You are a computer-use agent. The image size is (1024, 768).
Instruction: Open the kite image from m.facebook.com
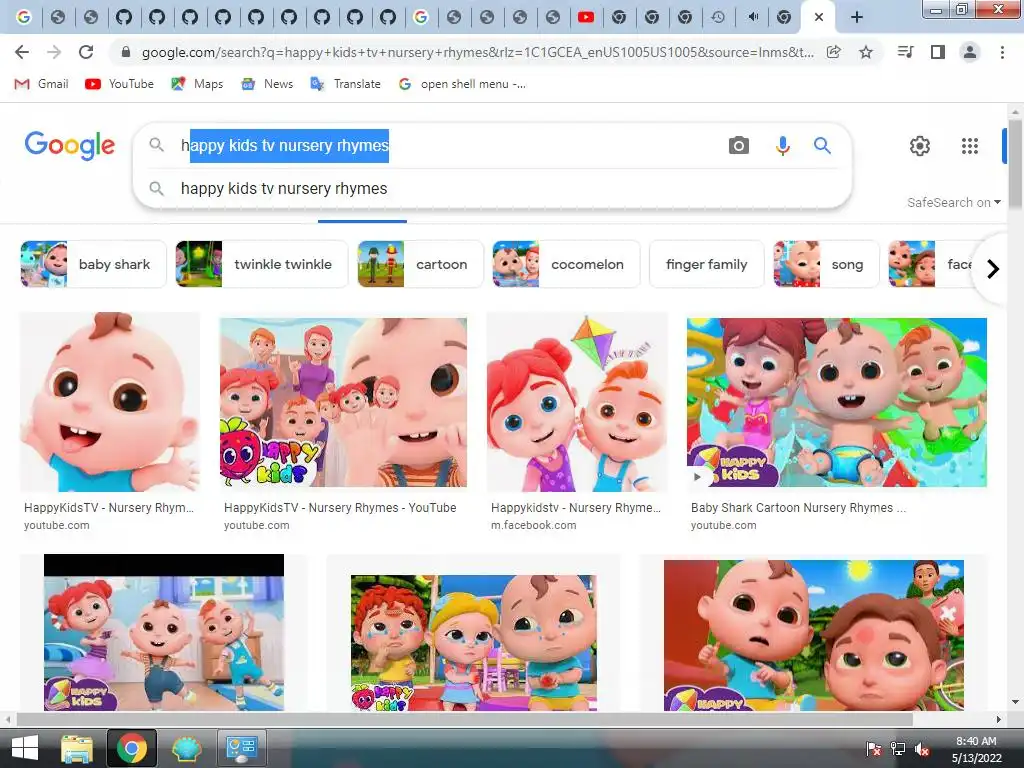tap(577, 402)
